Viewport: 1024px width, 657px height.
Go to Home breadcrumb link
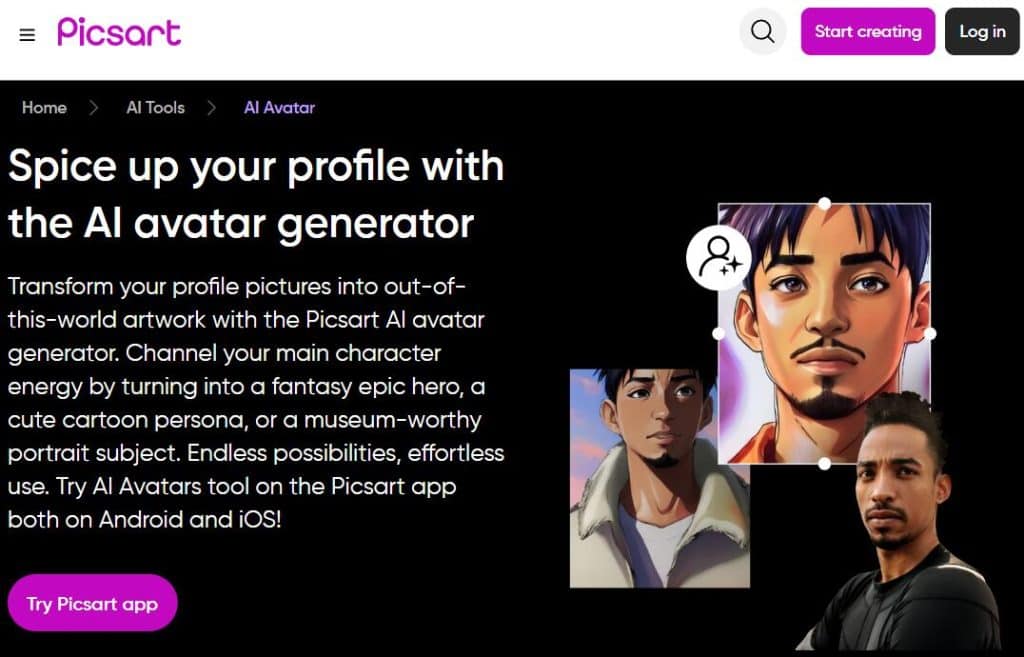(44, 108)
